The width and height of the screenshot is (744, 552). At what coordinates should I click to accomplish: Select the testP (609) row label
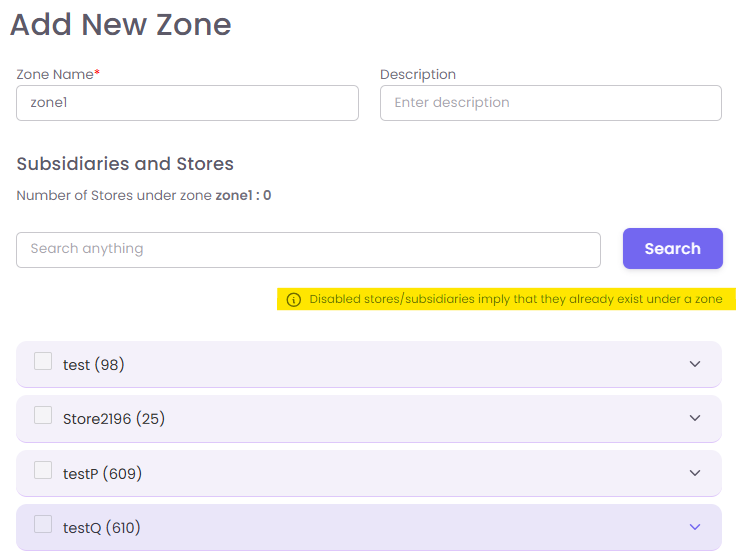pos(102,473)
